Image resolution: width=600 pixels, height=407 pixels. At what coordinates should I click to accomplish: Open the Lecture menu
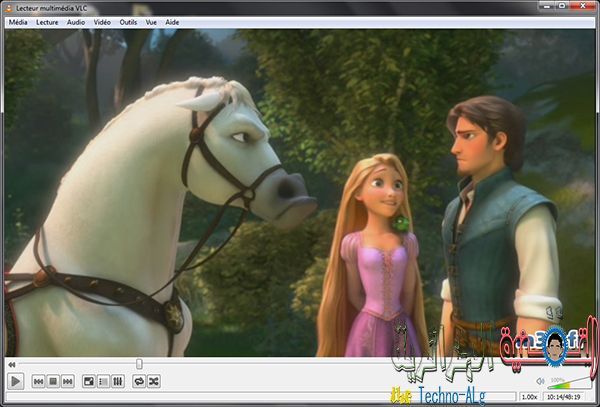(47, 22)
